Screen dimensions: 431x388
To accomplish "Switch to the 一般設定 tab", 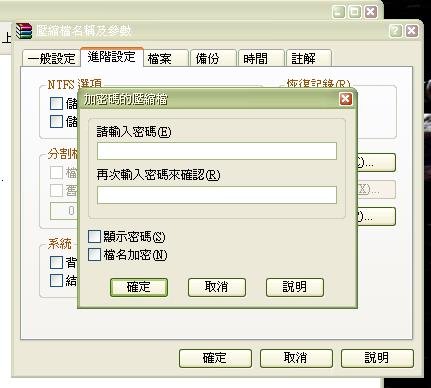I will (x=51, y=59).
